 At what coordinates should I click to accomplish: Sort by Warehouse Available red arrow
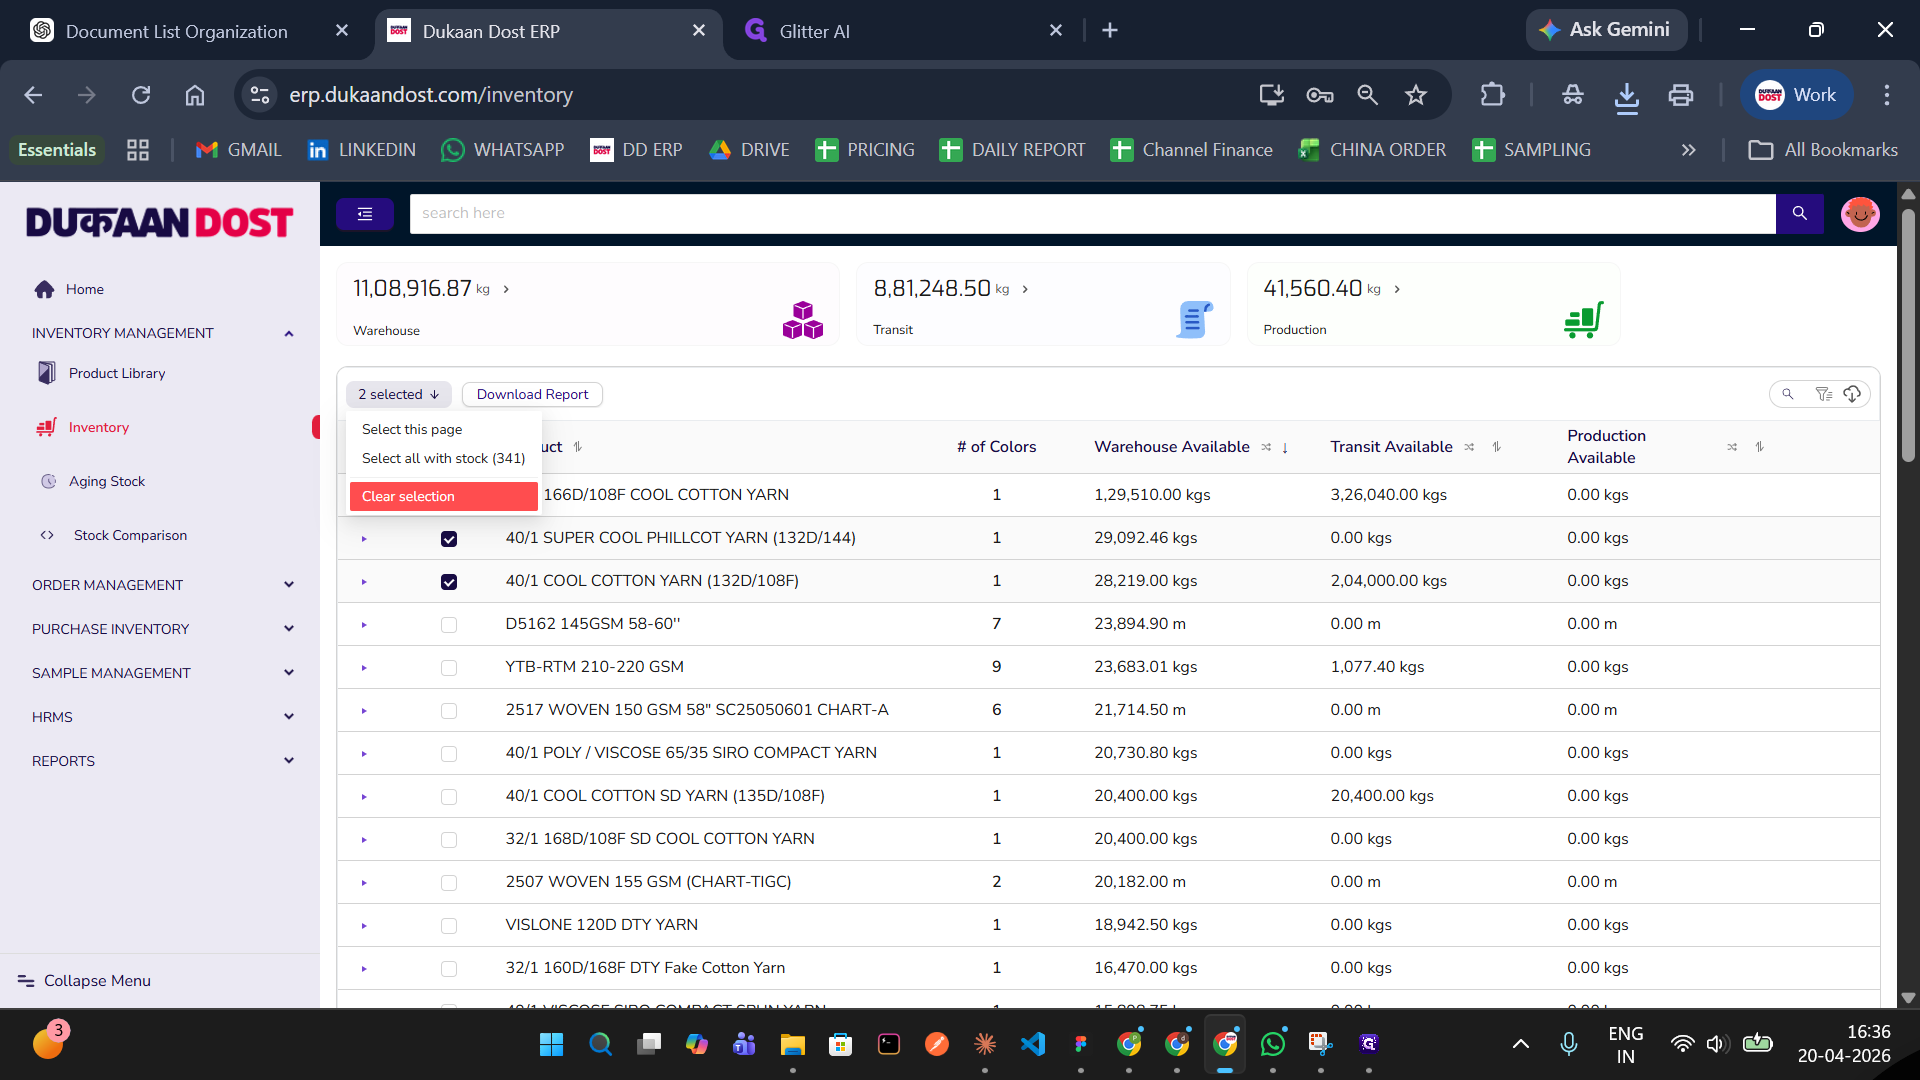click(1285, 447)
